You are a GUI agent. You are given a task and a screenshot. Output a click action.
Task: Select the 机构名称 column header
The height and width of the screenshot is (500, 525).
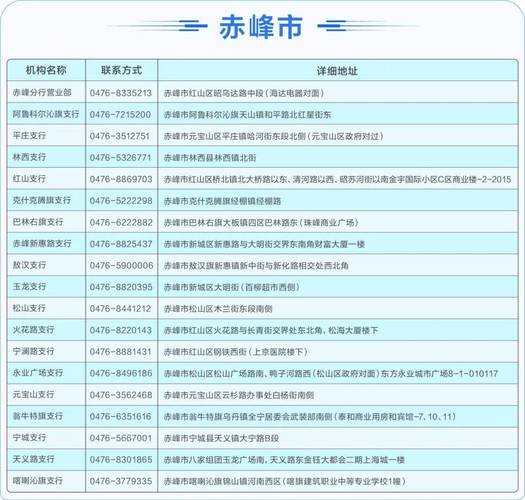46,70
